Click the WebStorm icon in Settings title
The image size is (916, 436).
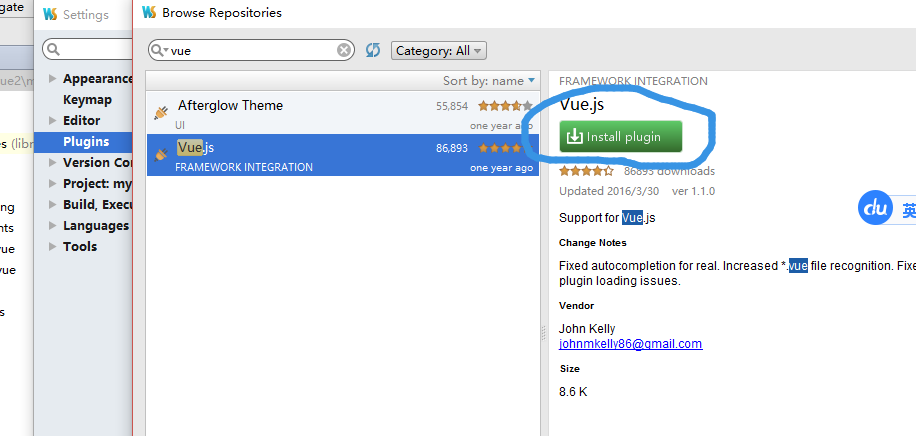(x=50, y=14)
